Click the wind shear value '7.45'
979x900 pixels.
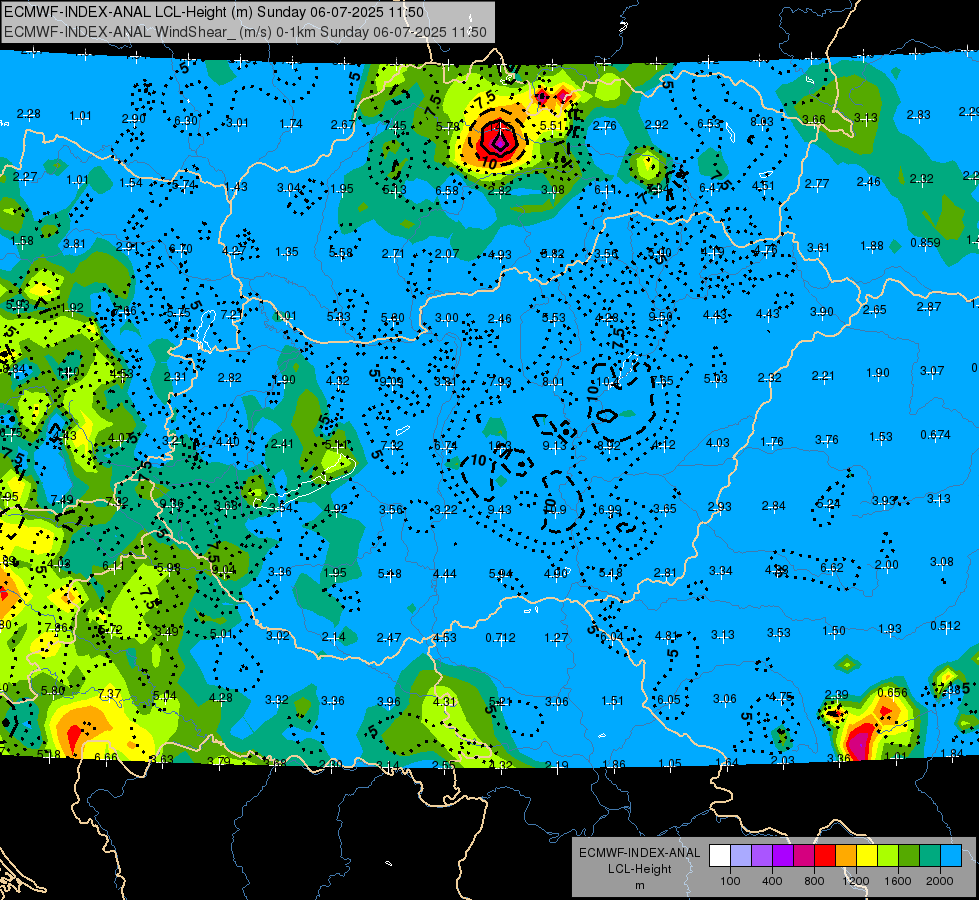tap(395, 126)
